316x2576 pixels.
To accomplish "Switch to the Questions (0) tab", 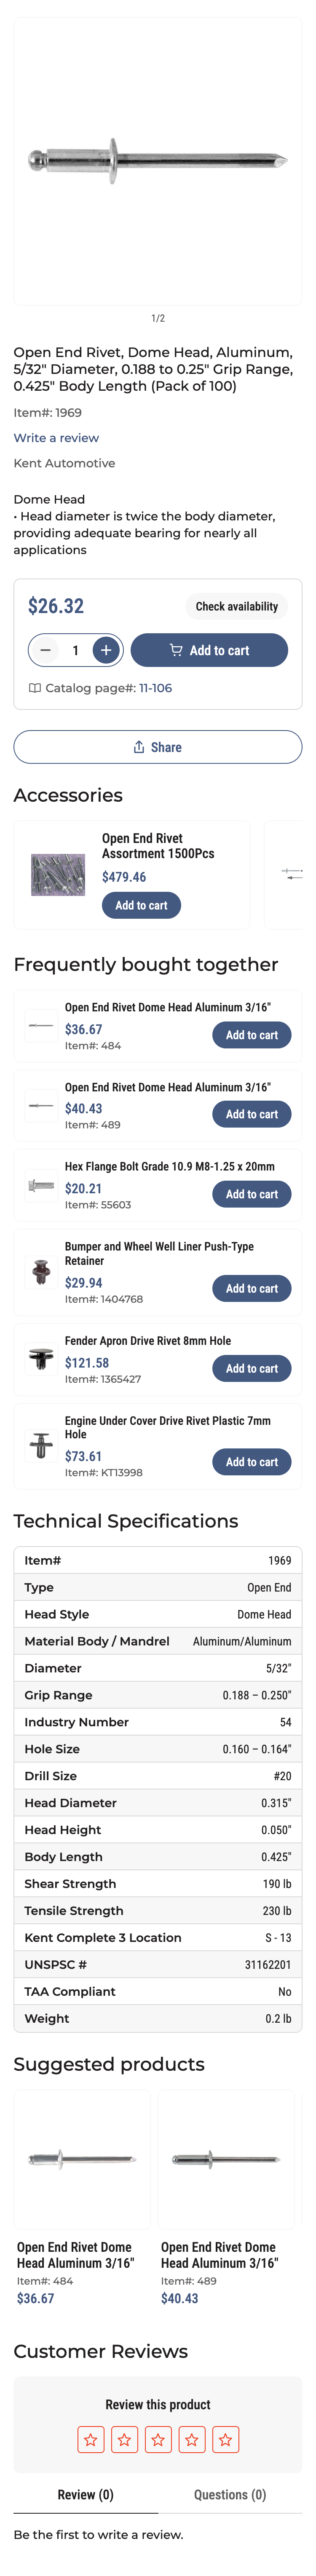I will coord(230,2495).
